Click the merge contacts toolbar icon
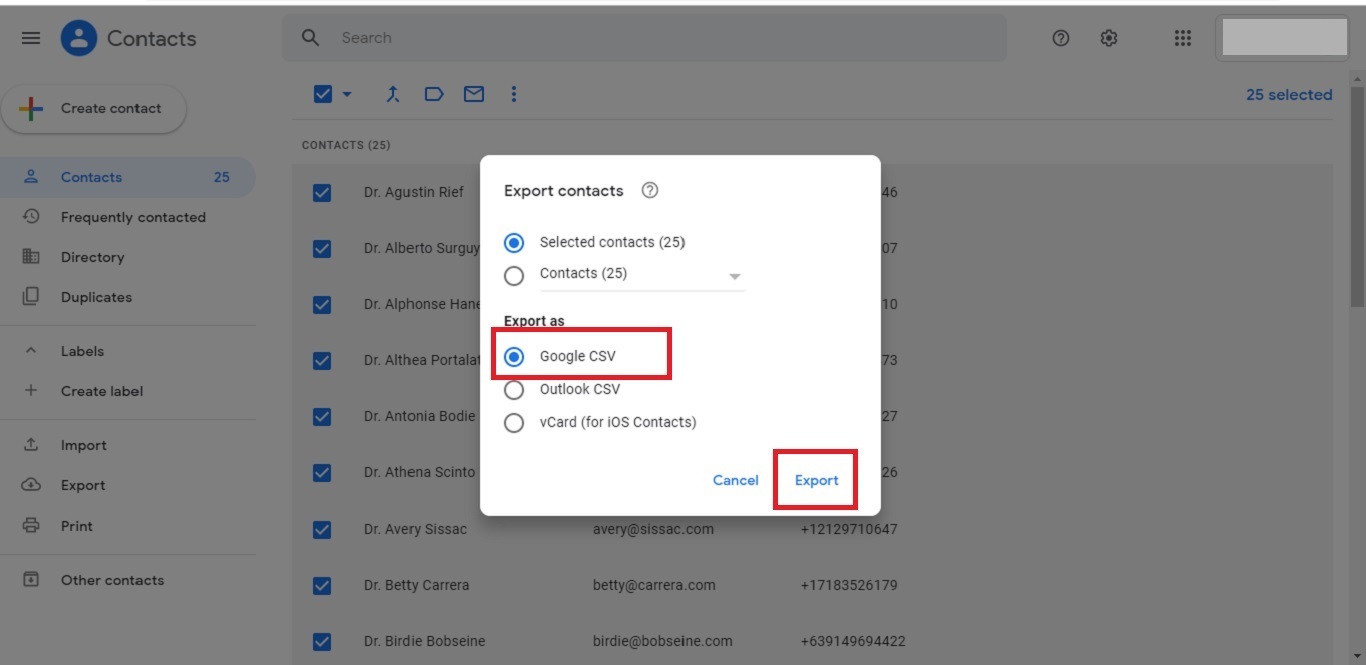Viewport: 1366px width, 665px height. [393, 94]
